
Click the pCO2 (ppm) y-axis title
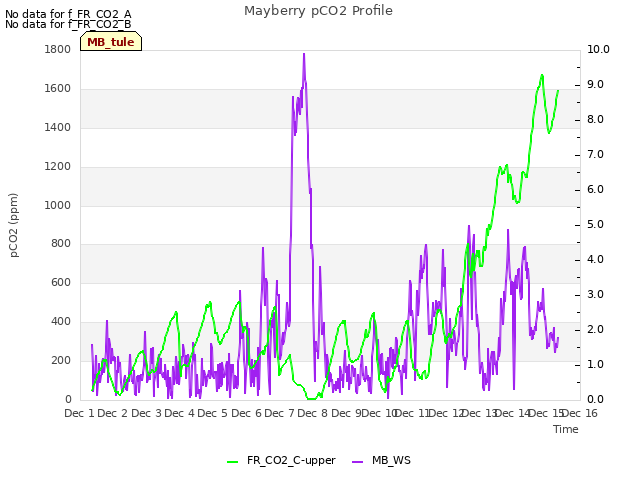[x=14, y=225]
